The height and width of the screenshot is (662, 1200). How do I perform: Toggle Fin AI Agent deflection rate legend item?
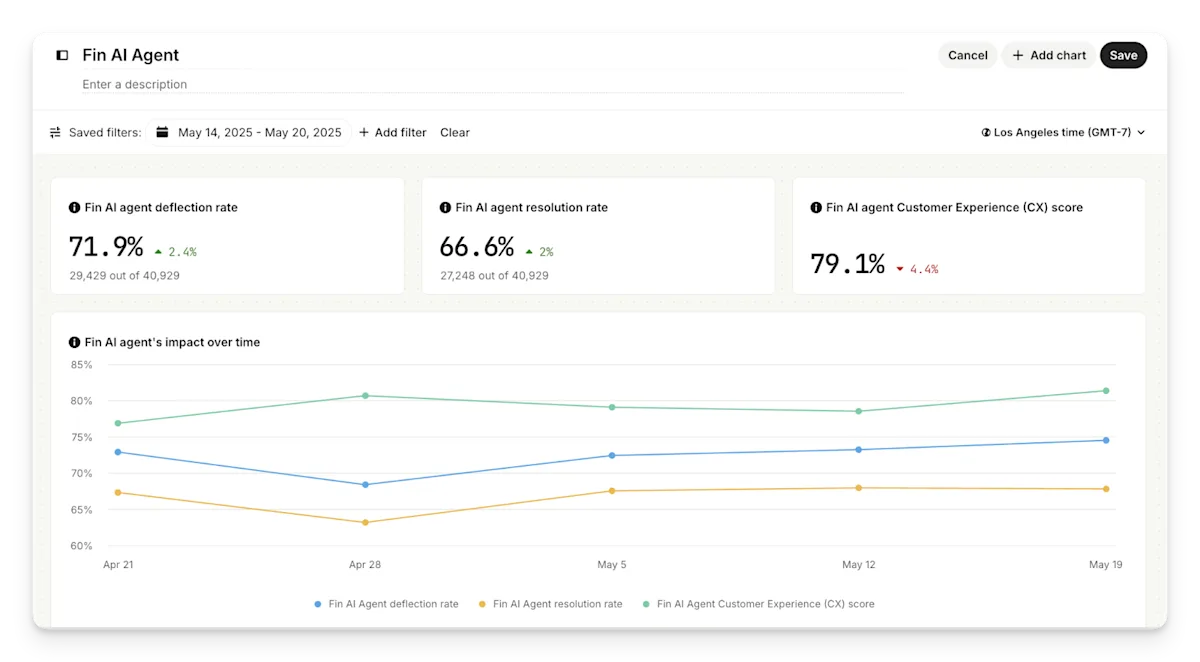[386, 604]
